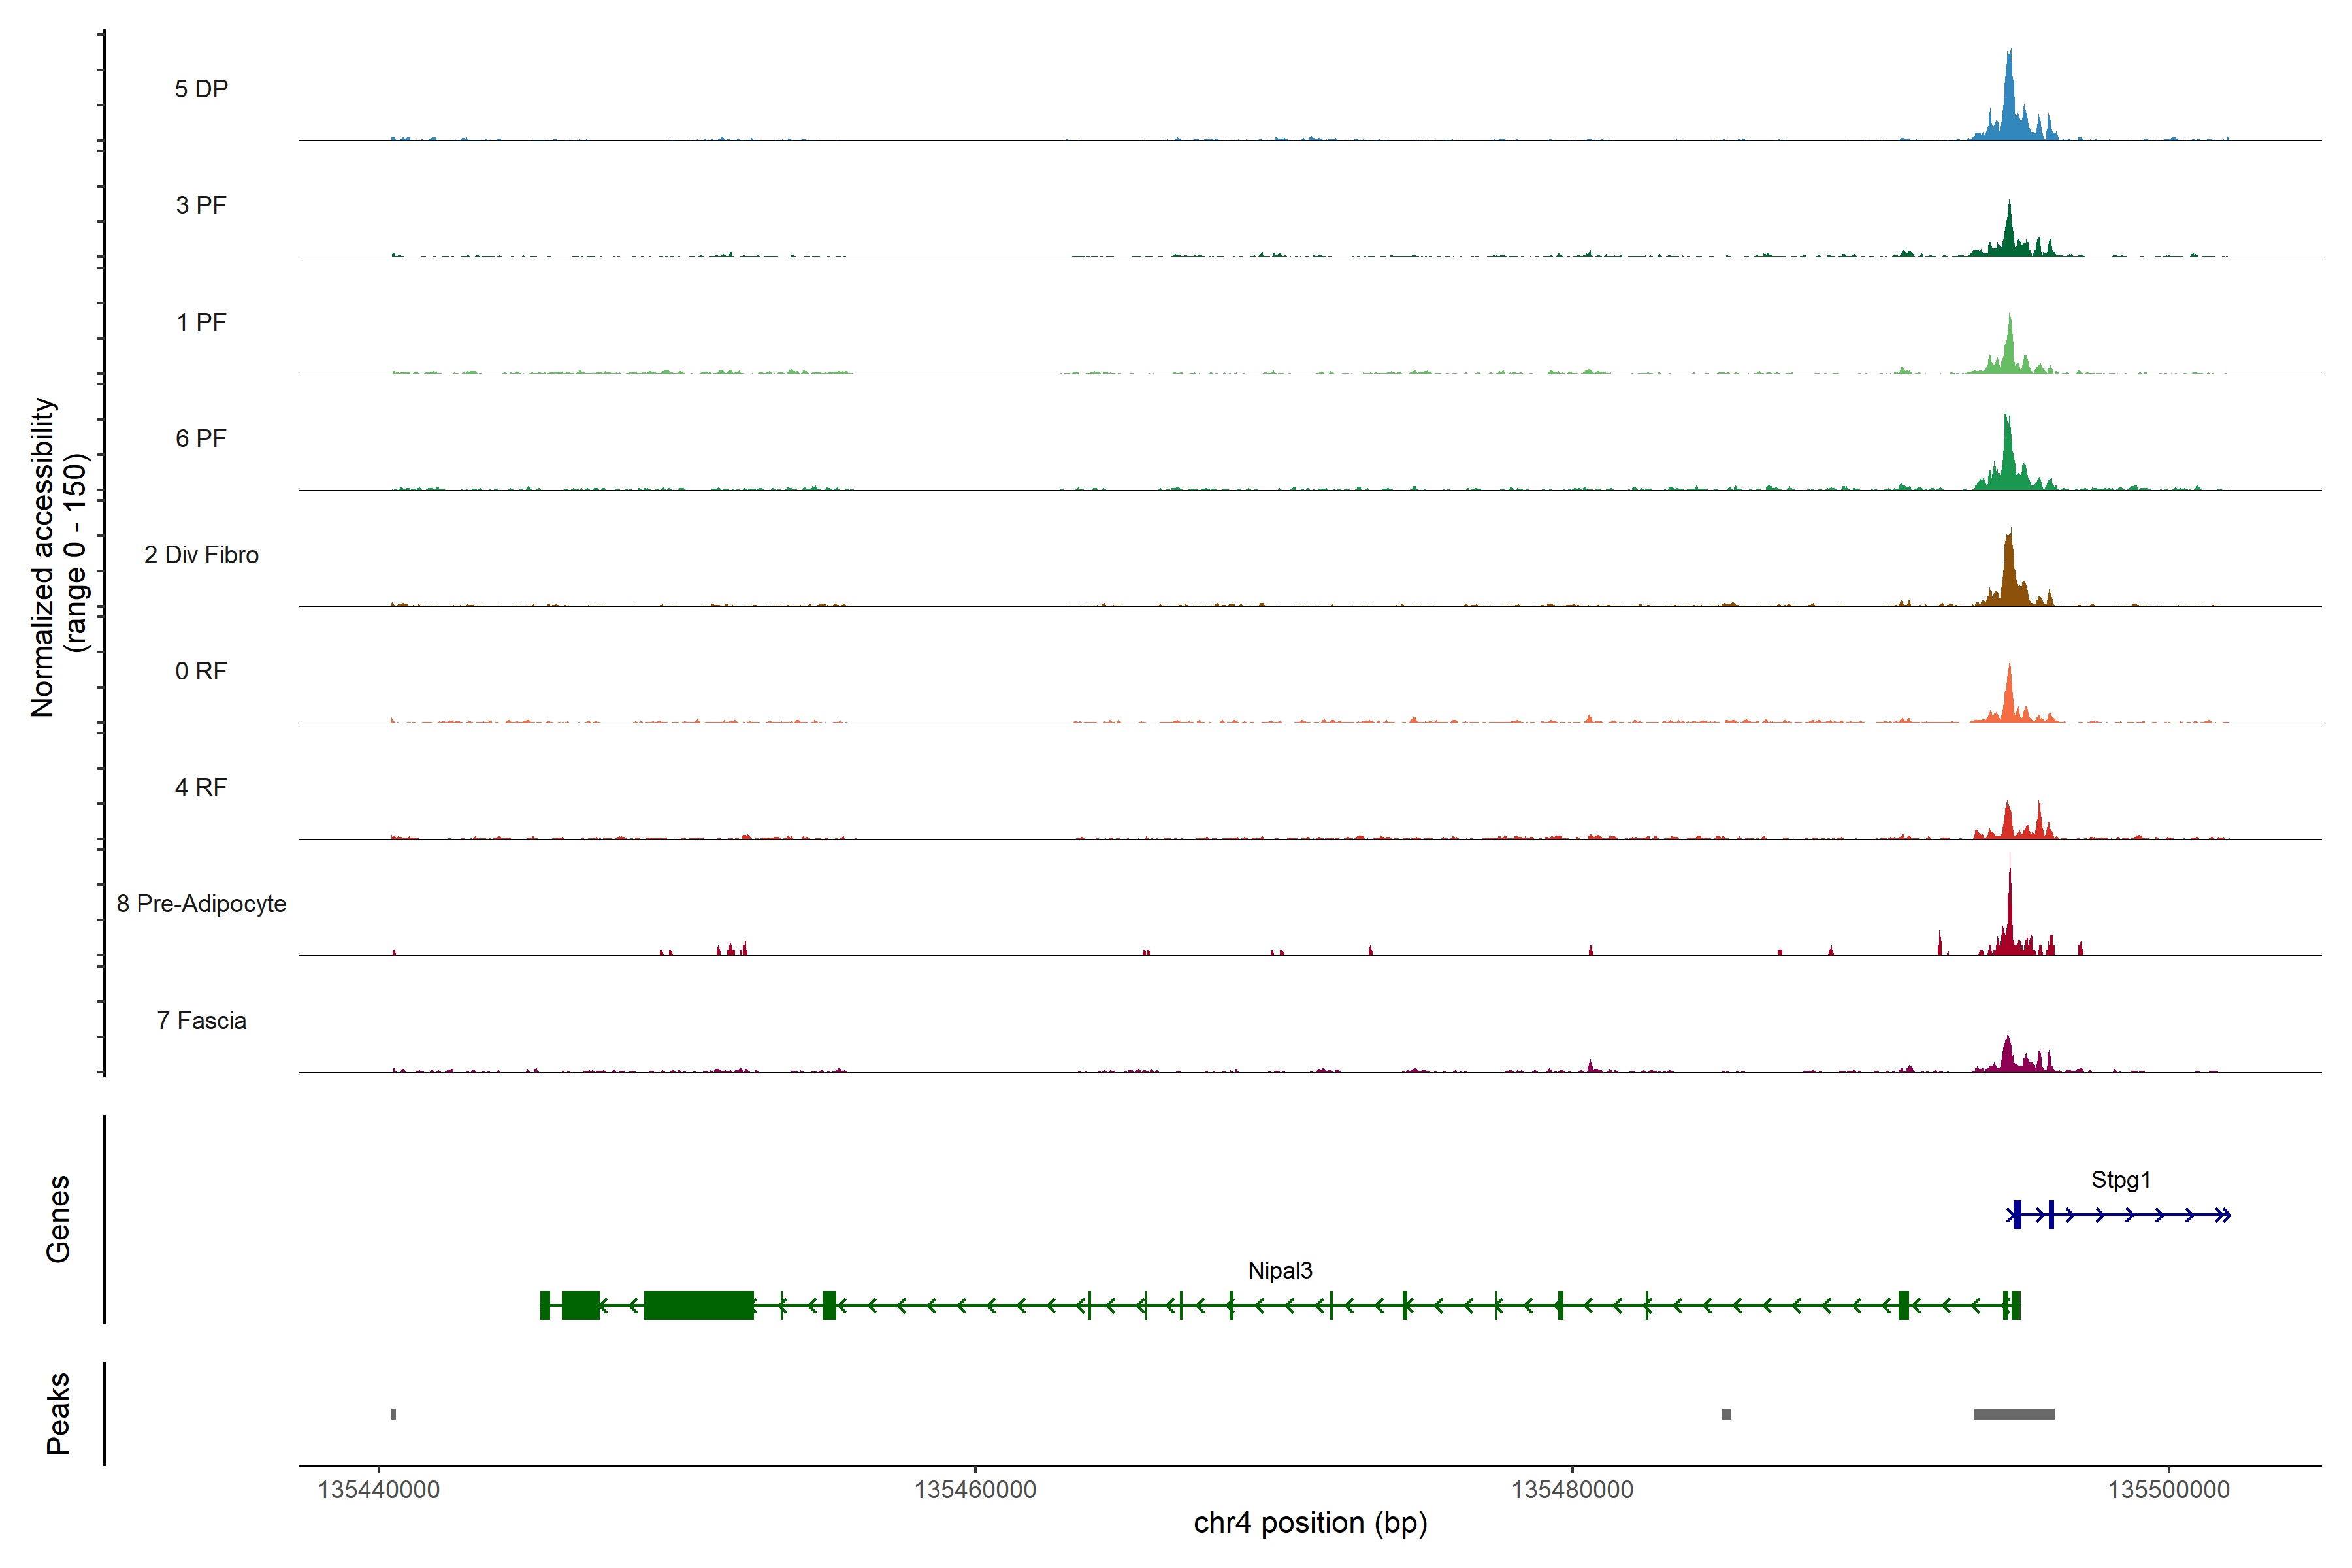Click the Genes panel label
Viewport: 2352px width, 1568px height.
click(x=58, y=1219)
